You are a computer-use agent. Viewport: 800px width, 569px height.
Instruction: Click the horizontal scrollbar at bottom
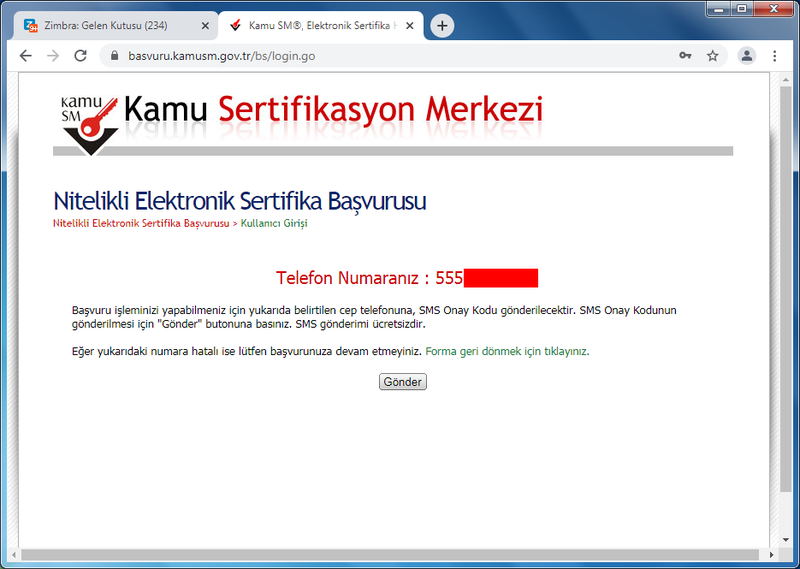390,554
